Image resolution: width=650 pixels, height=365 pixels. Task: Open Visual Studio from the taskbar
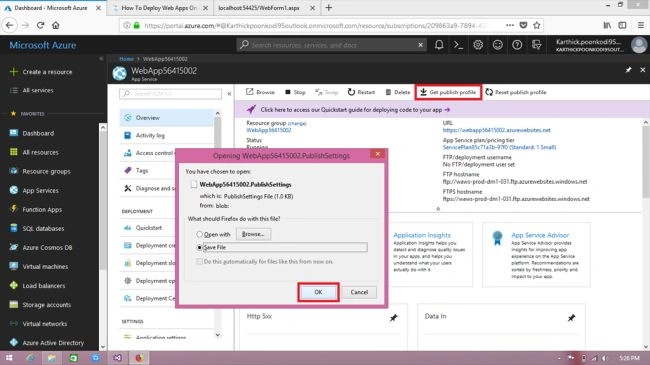coord(117,358)
